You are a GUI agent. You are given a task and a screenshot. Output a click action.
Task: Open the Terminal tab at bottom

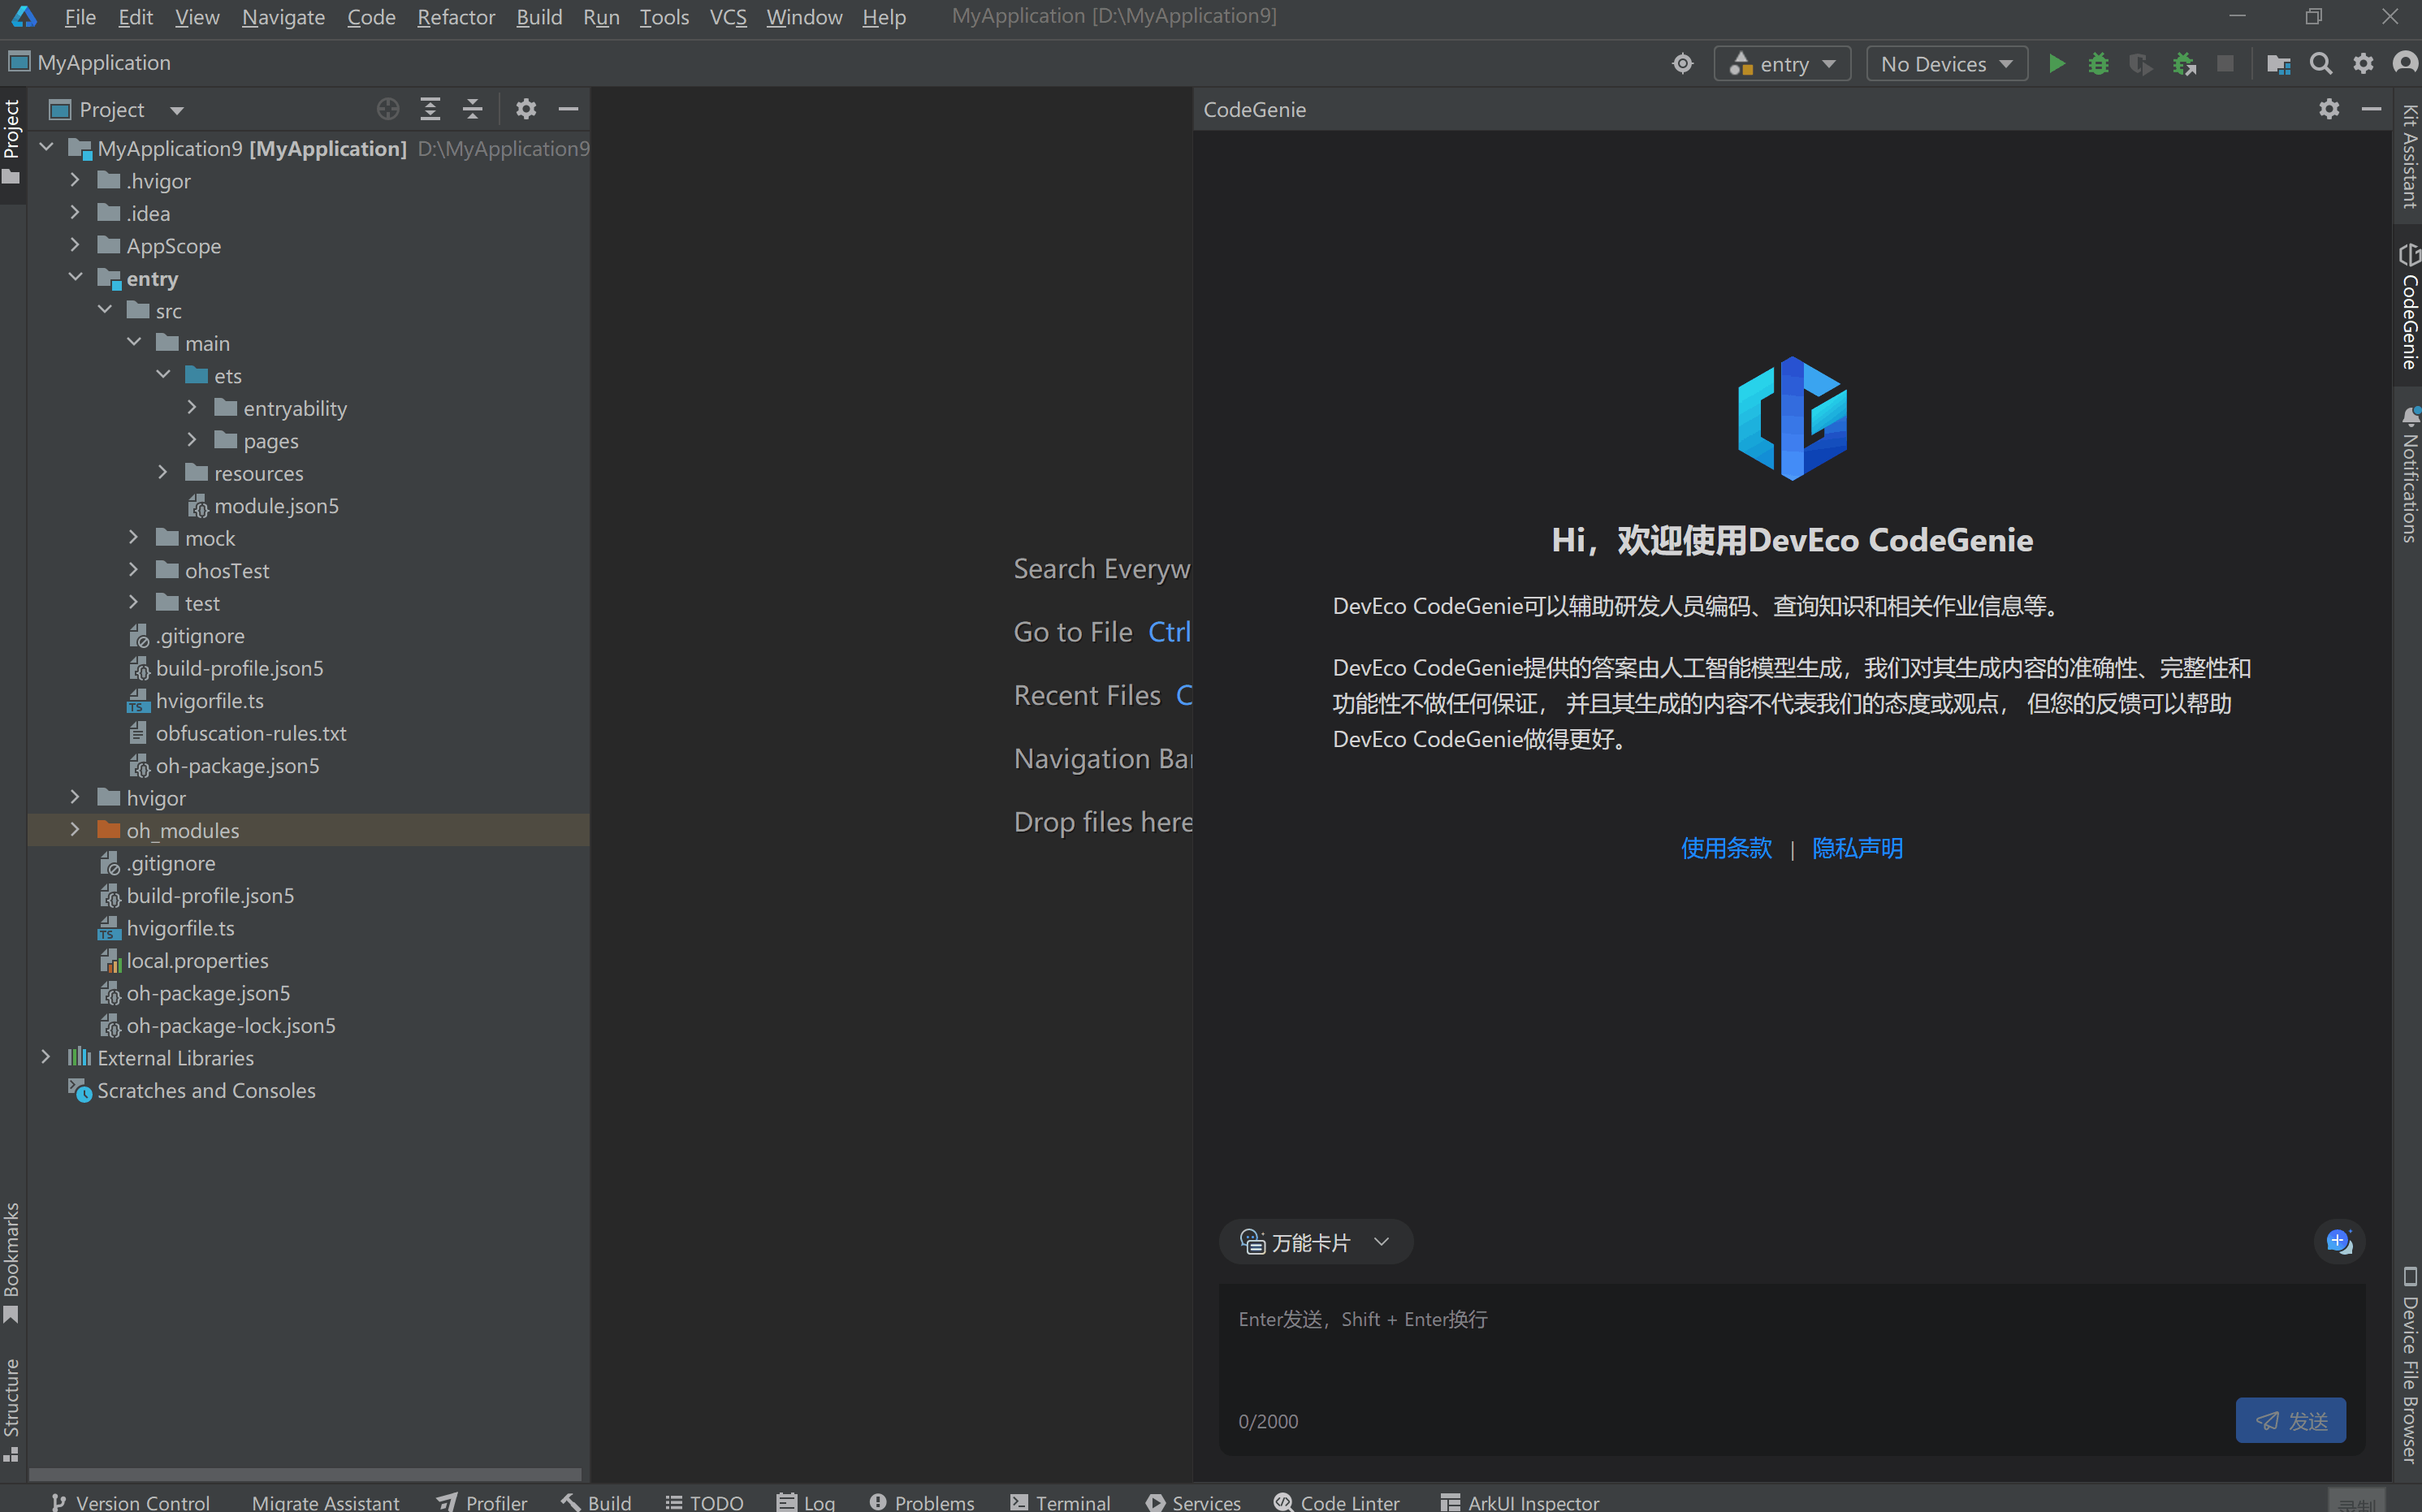pos(1060,1501)
